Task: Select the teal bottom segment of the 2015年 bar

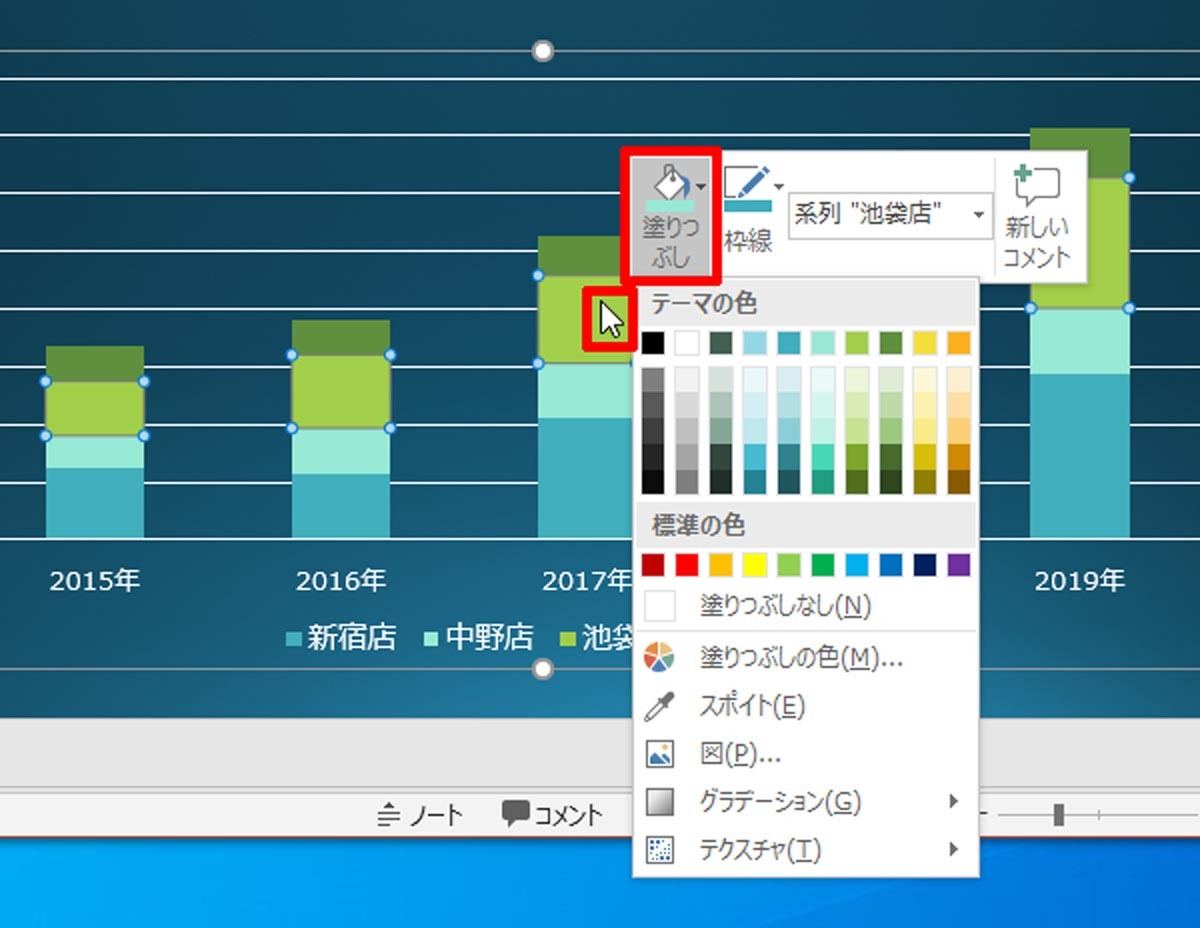Action: (x=95, y=502)
